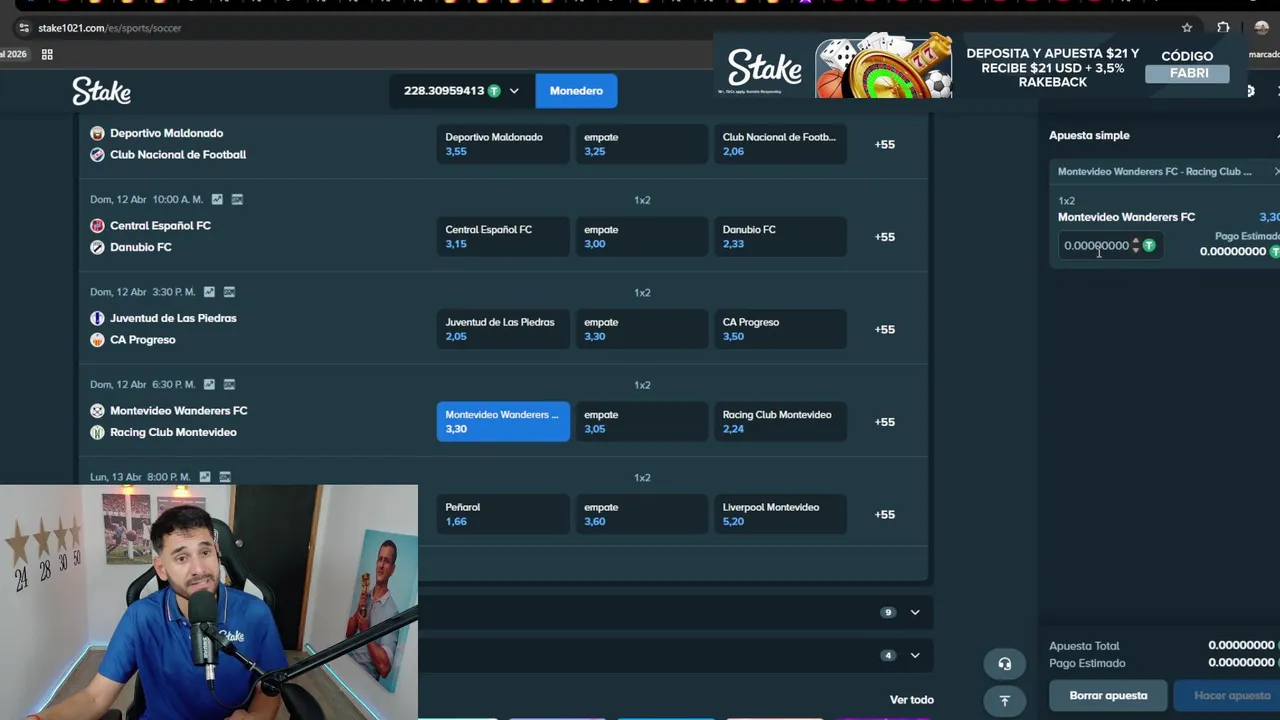Open statistics icon for 10:00 A. M. match
Screen dimensions: 1280x720
[217, 199]
